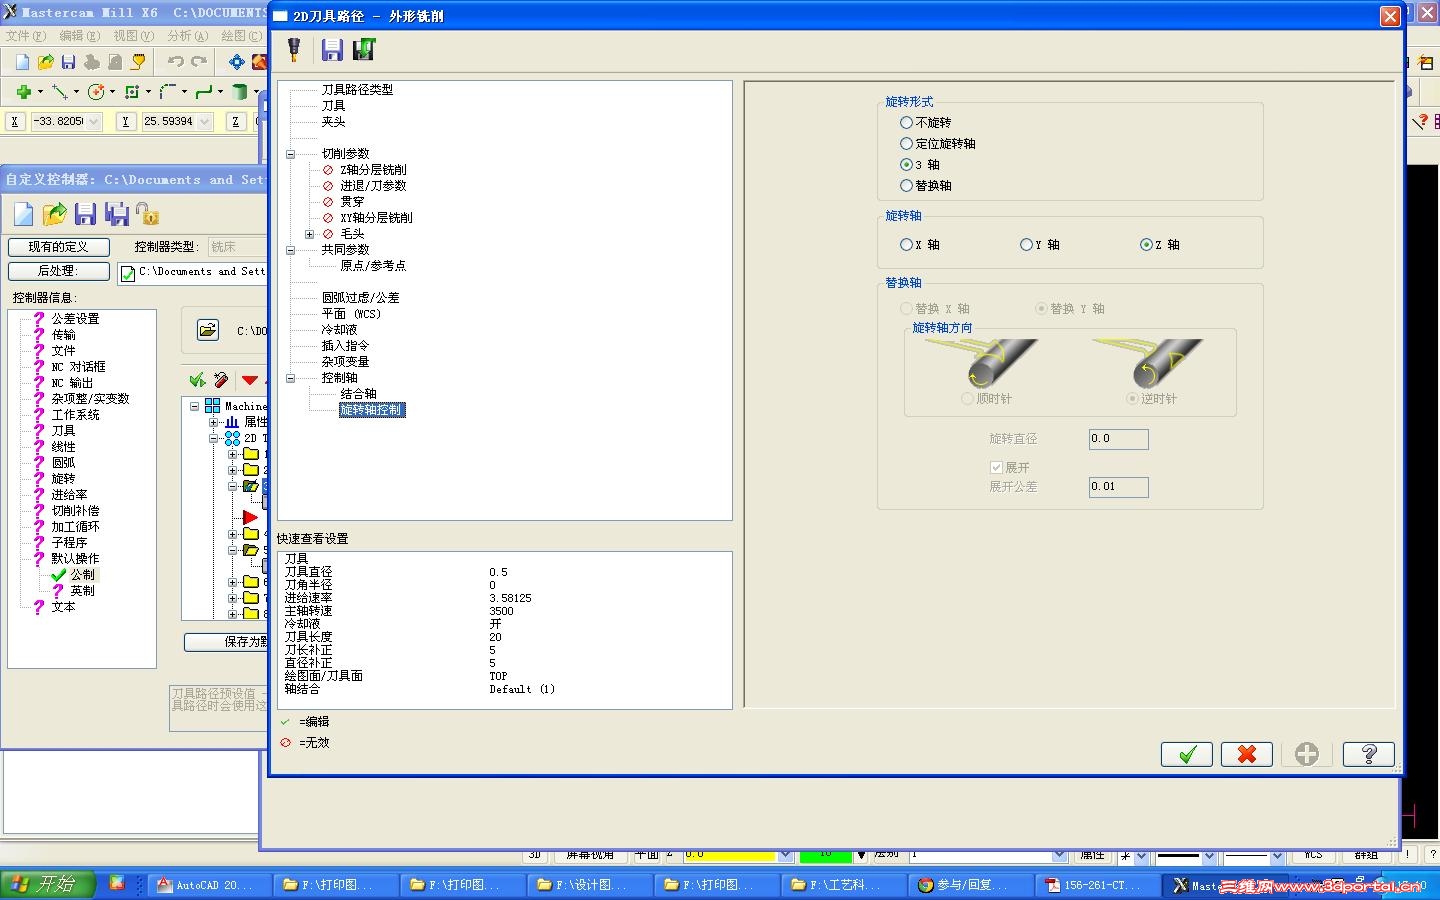Click the blue pan/fit icon in Mastercam toolbar

point(237,62)
